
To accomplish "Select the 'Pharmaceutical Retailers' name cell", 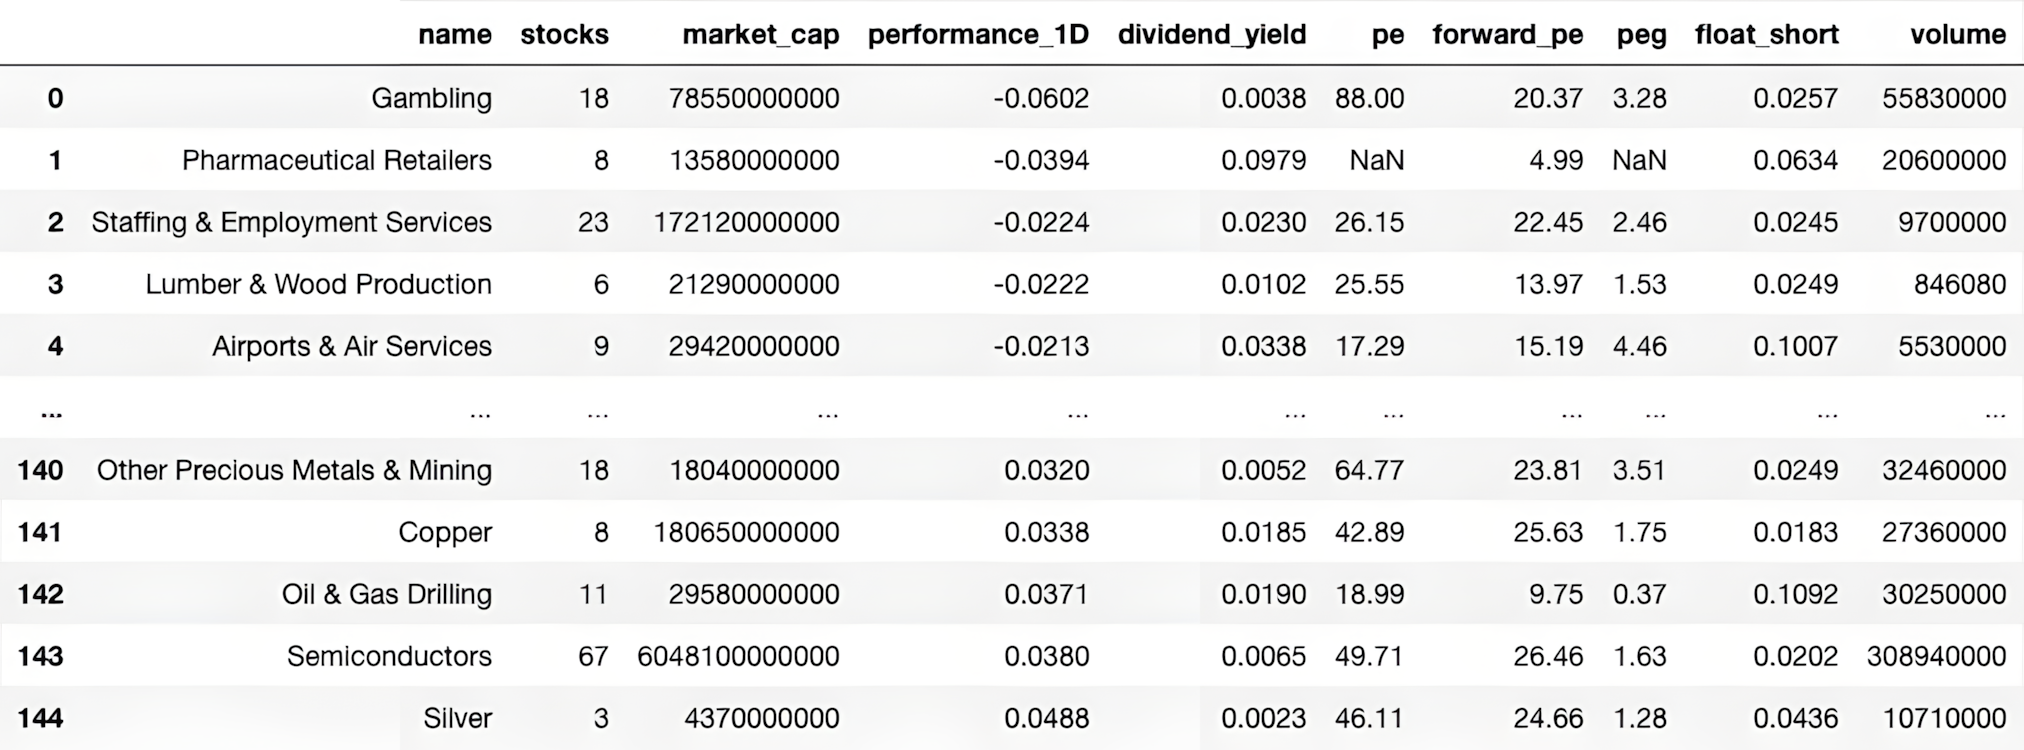I will (337, 160).
